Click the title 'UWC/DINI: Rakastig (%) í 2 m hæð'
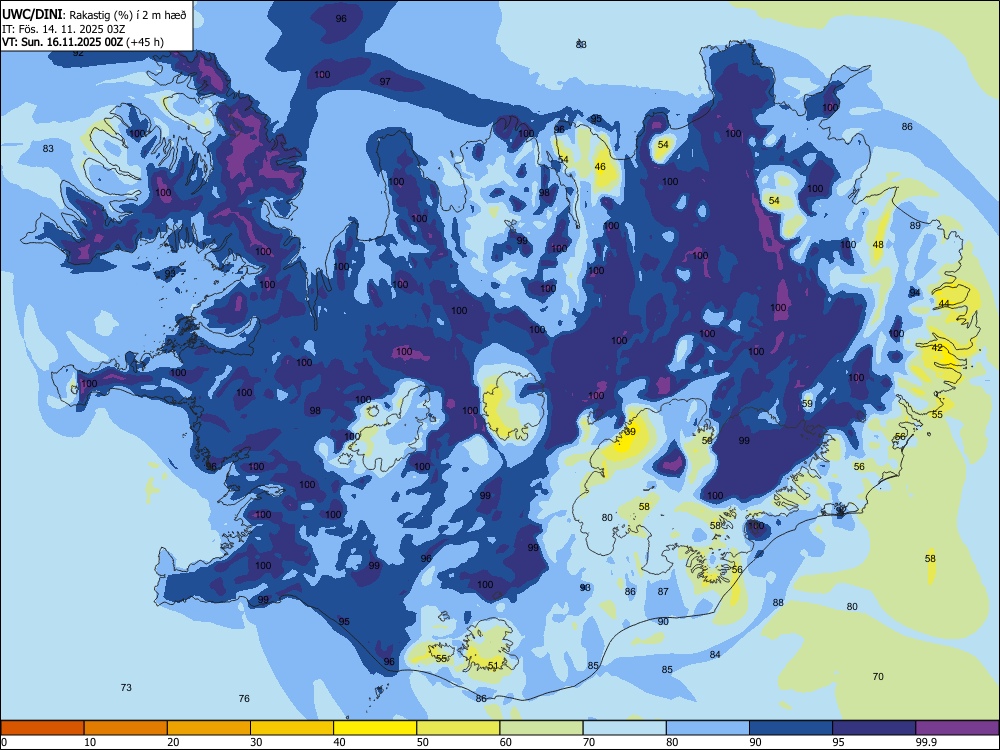Viewport: 1000px width, 750px height. [x=94, y=15]
